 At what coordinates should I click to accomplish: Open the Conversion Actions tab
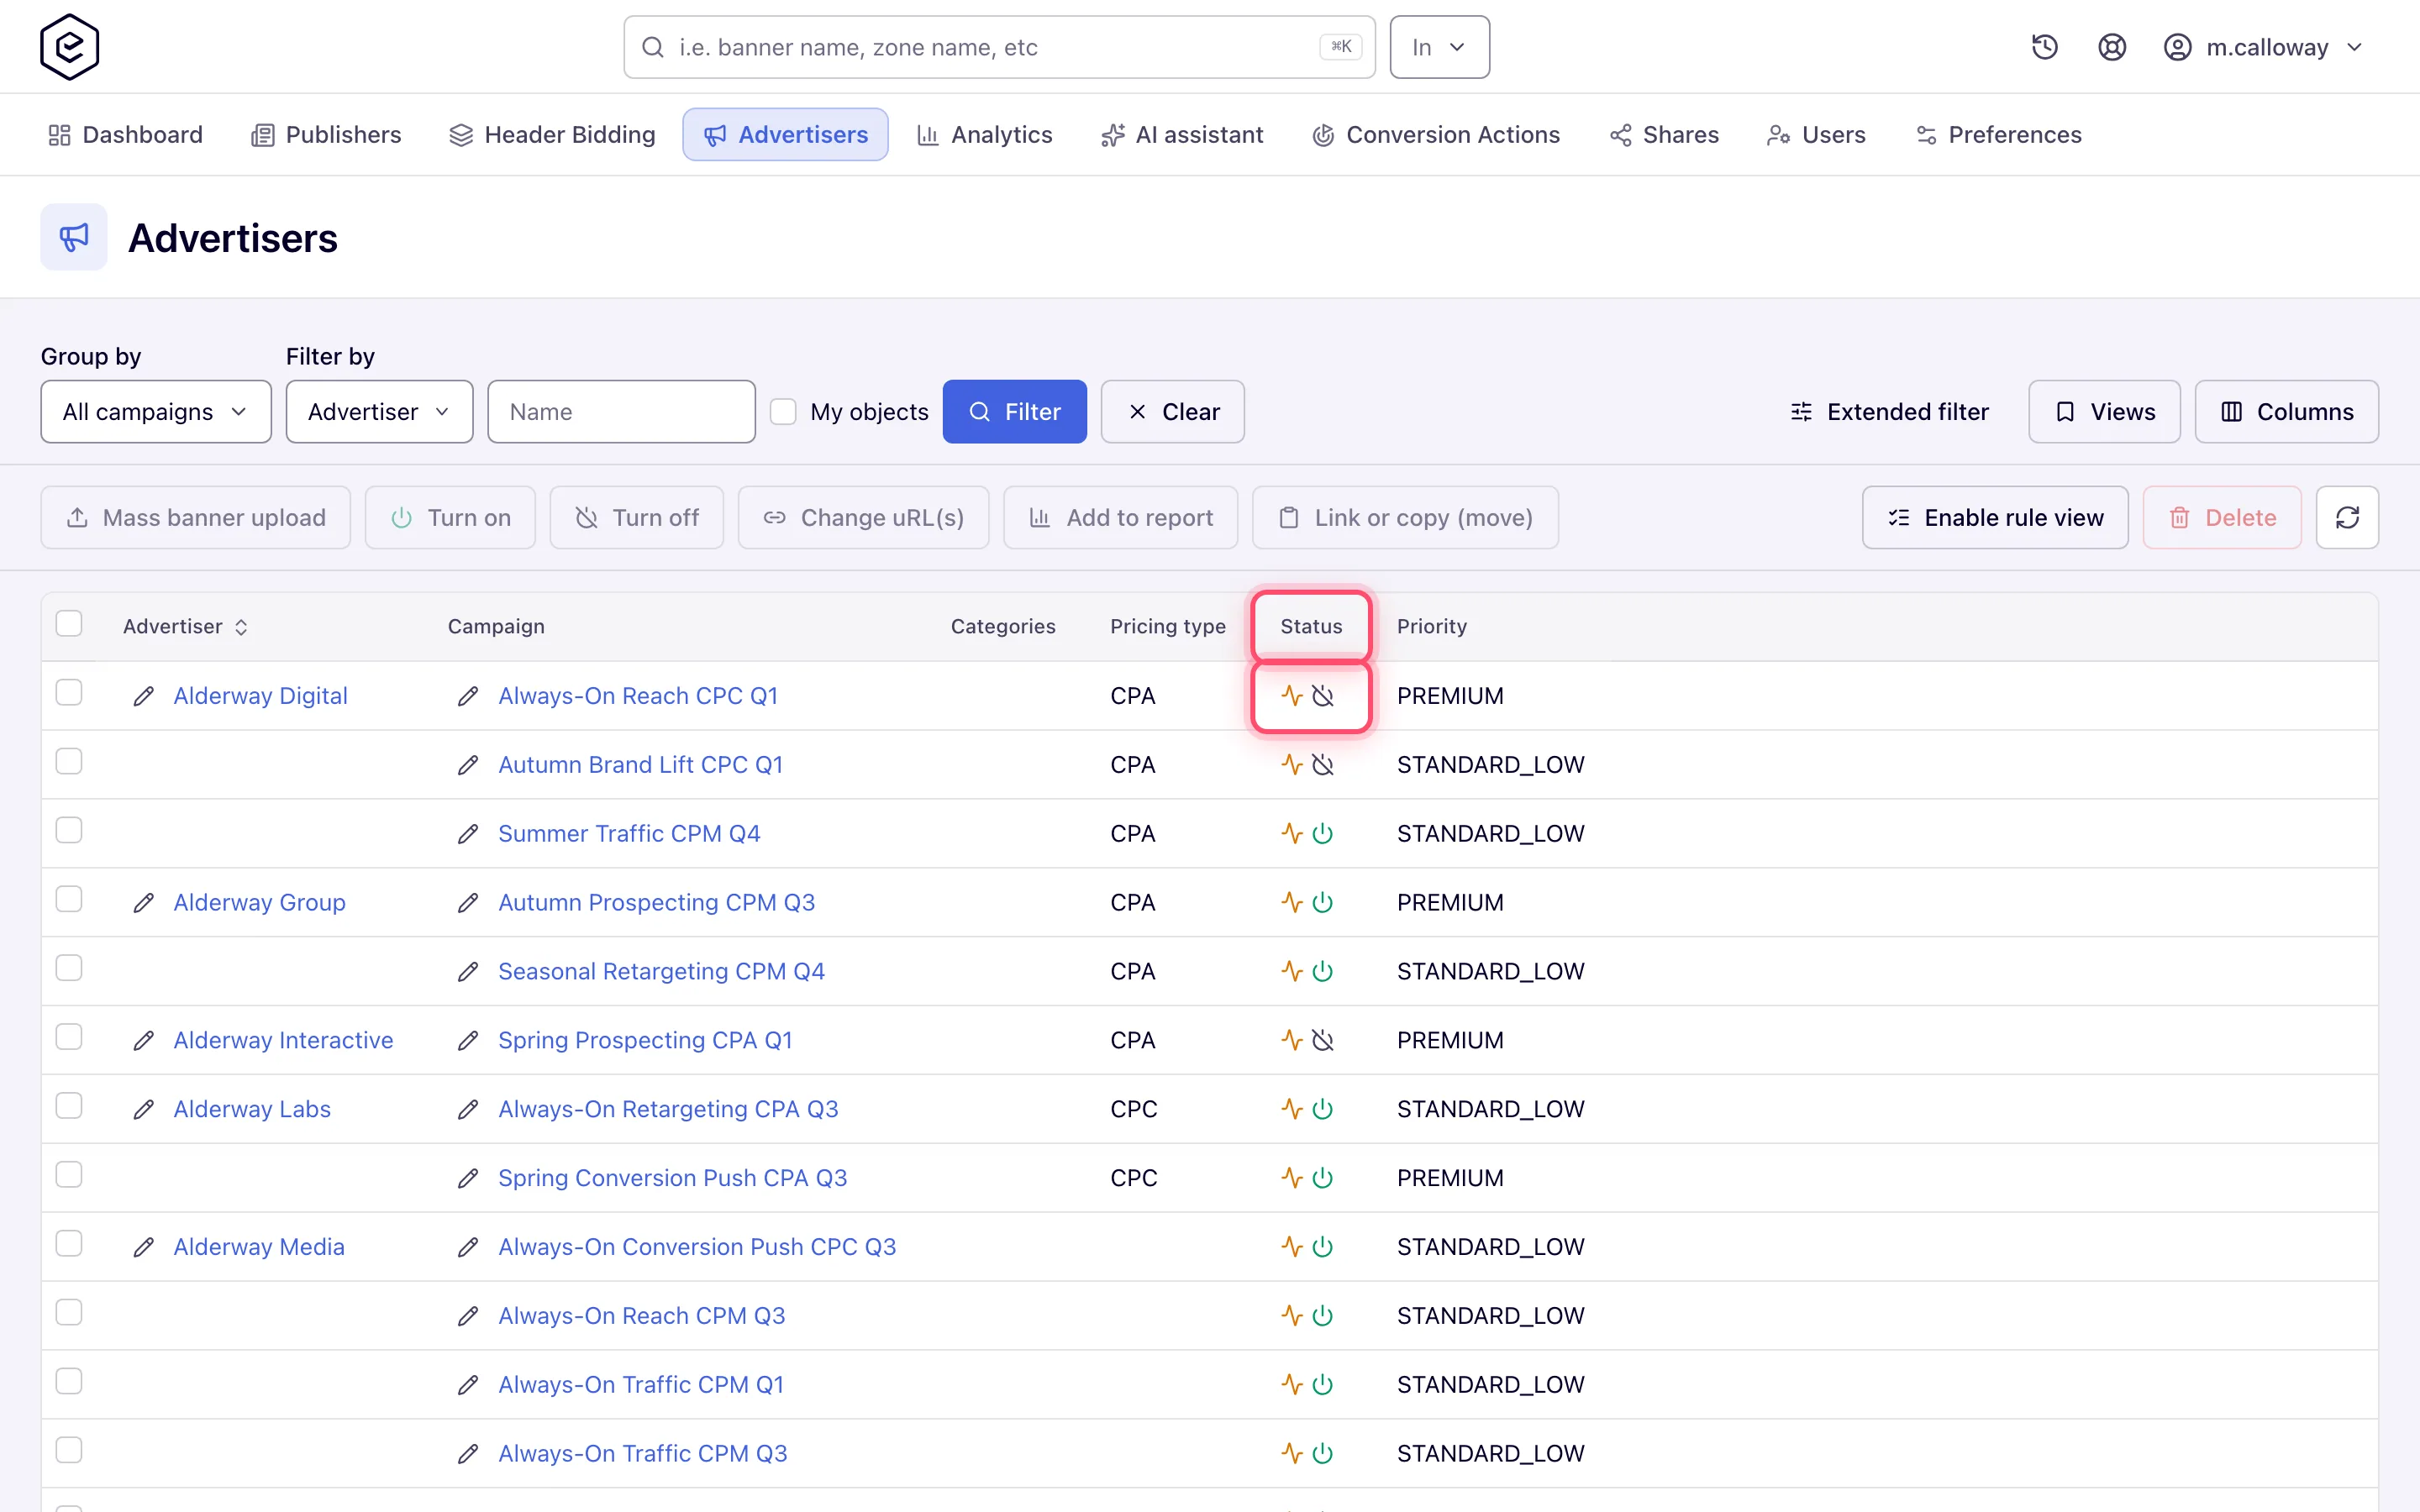(1436, 135)
